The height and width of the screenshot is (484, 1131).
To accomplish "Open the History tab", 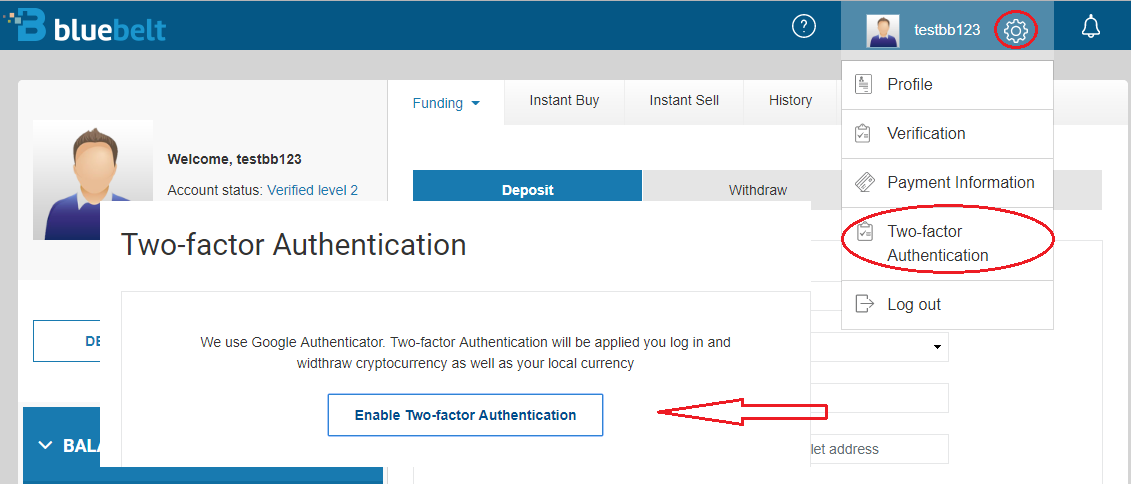I will click(791, 101).
